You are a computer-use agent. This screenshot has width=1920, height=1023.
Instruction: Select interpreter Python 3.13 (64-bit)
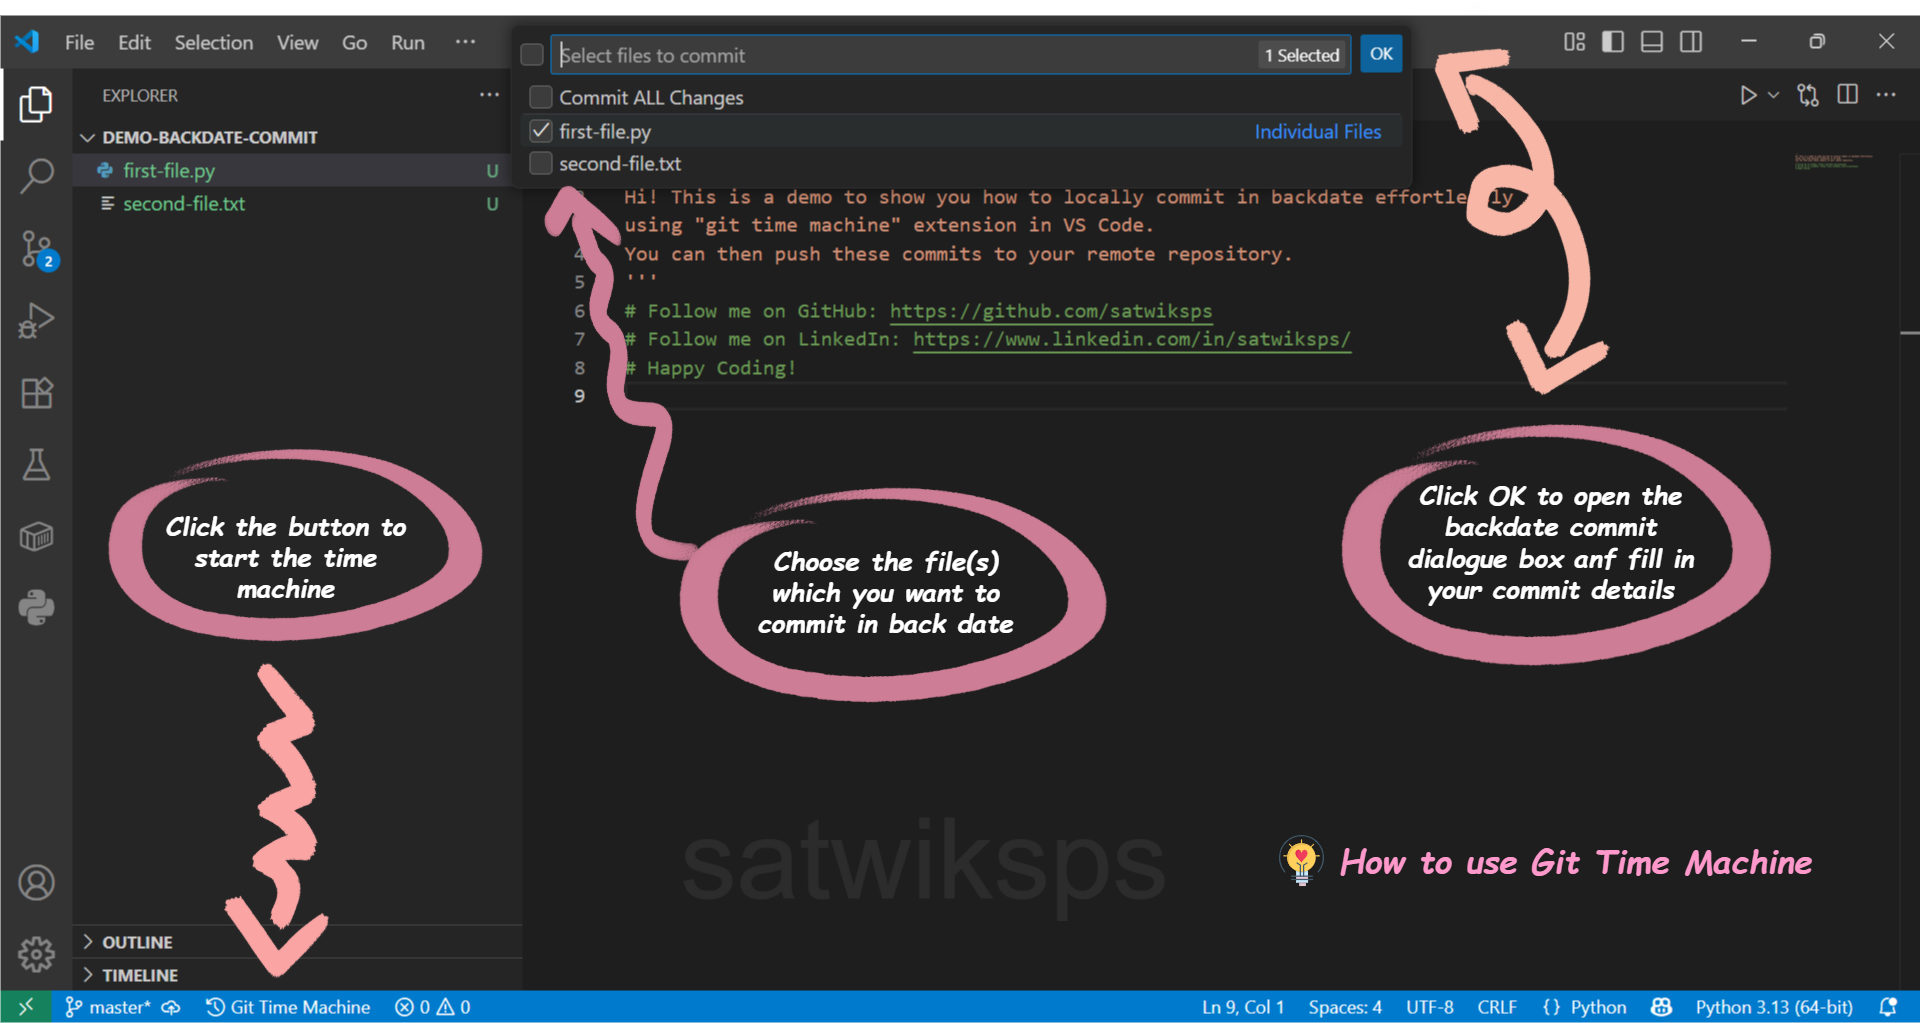point(1774,1007)
